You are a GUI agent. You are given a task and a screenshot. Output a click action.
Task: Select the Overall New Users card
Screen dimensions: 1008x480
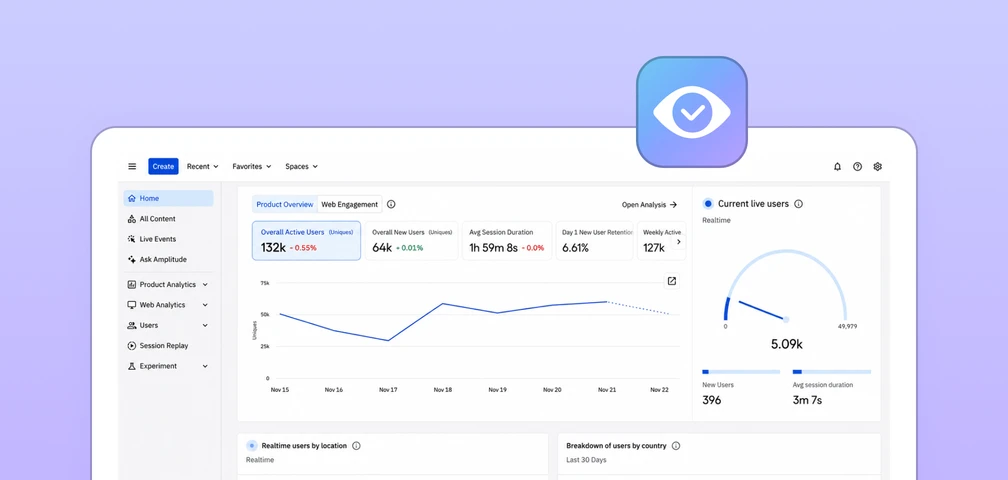tap(411, 241)
